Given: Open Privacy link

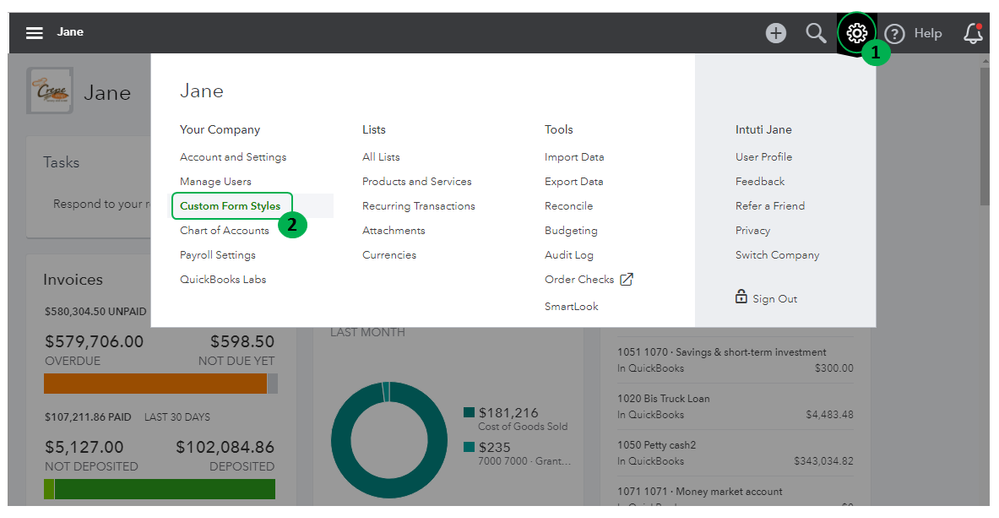Looking at the screenshot, I should click(x=752, y=231).
